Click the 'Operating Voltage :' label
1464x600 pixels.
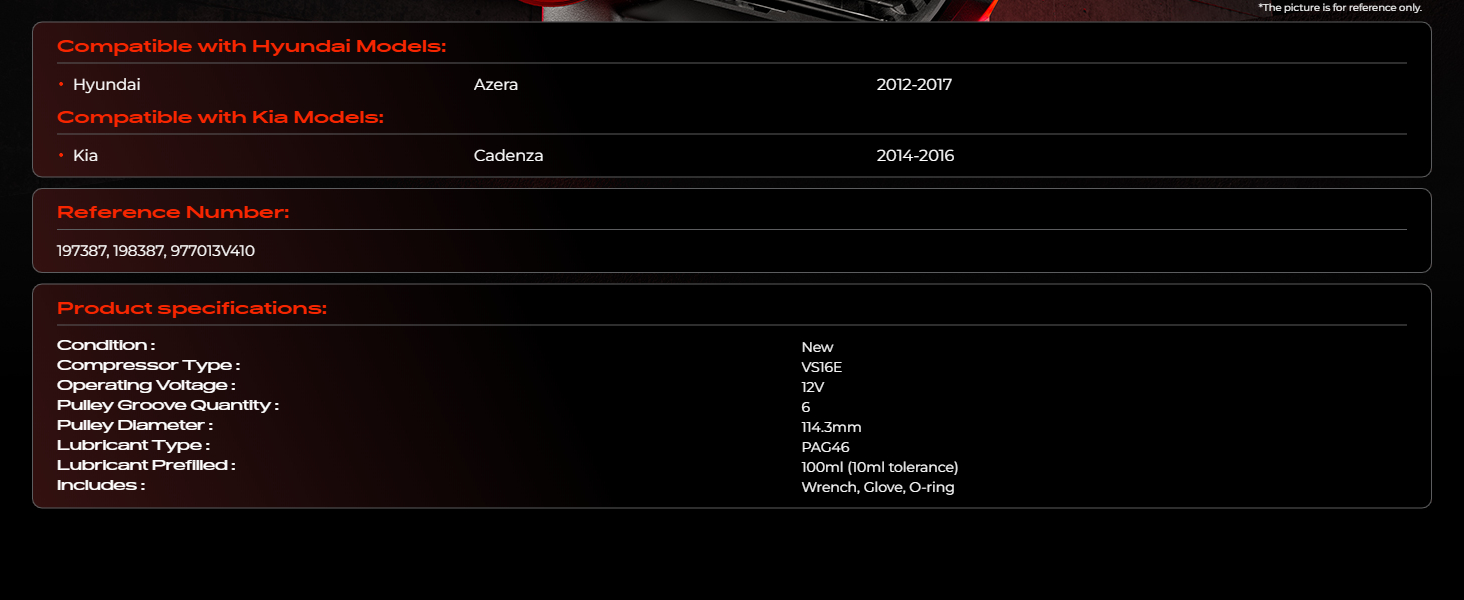146,385
